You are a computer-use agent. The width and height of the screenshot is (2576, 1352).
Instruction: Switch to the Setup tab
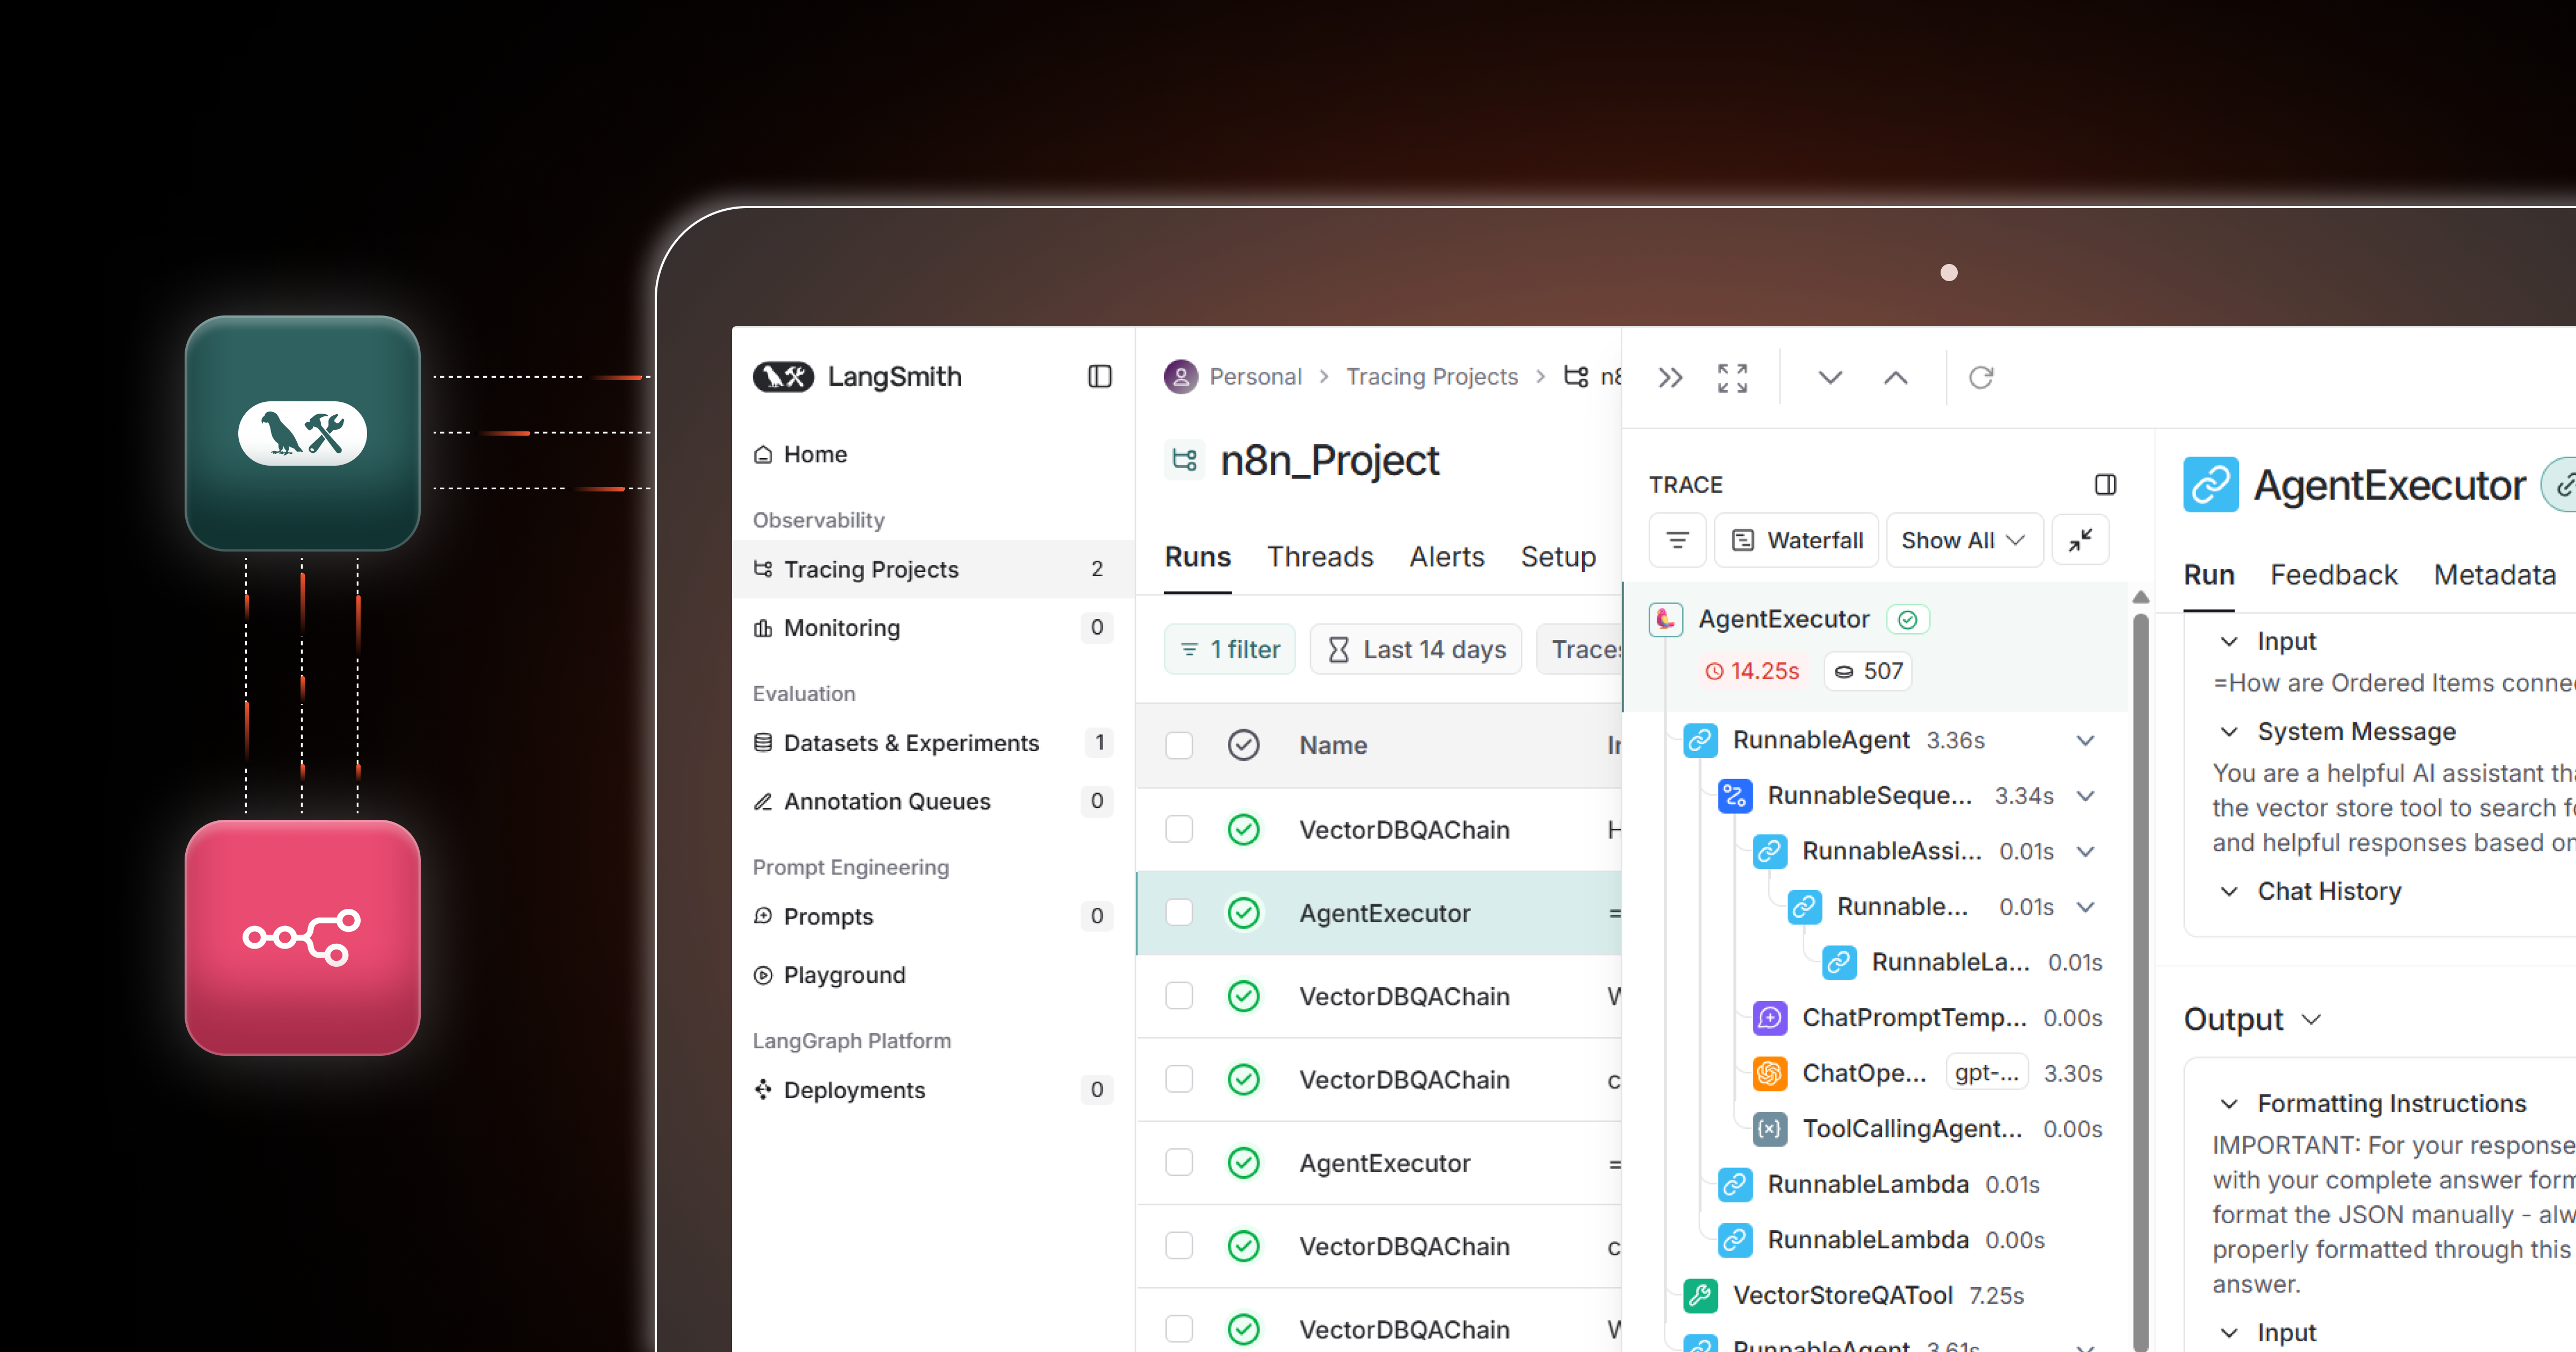(x=1558, y=557)
